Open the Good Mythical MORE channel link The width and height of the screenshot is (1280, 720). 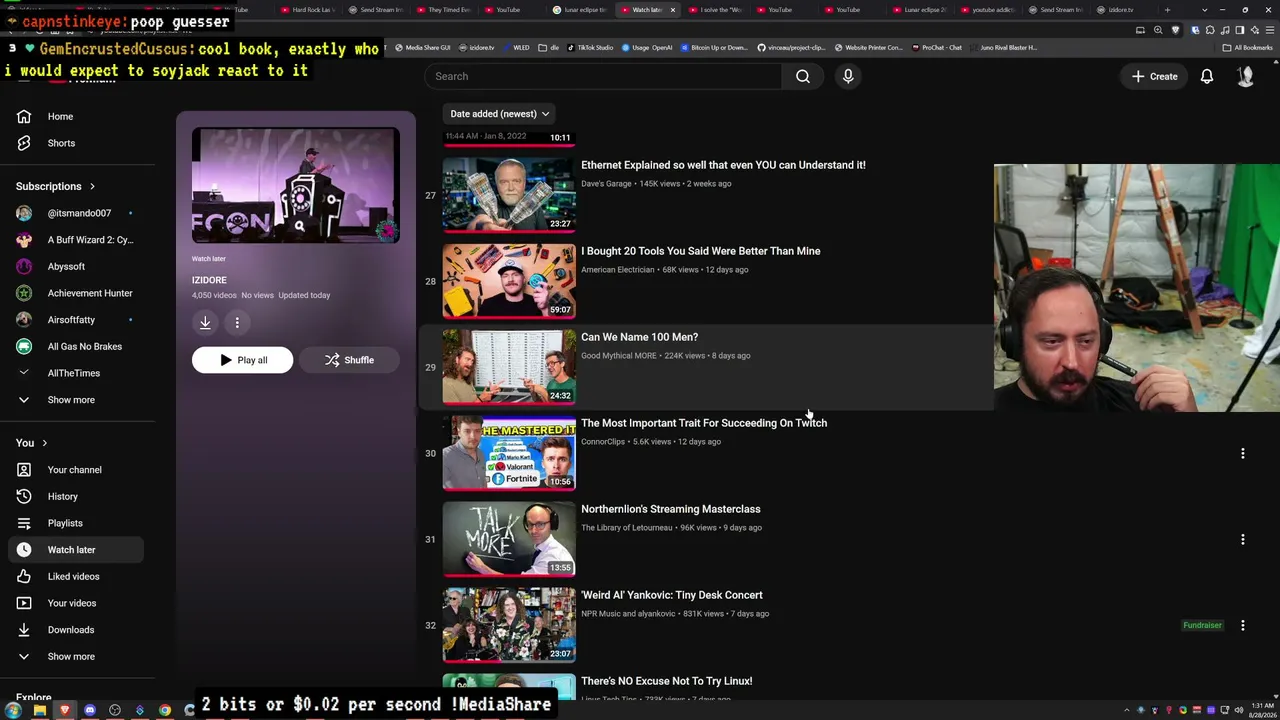click(x=619, y=356)
